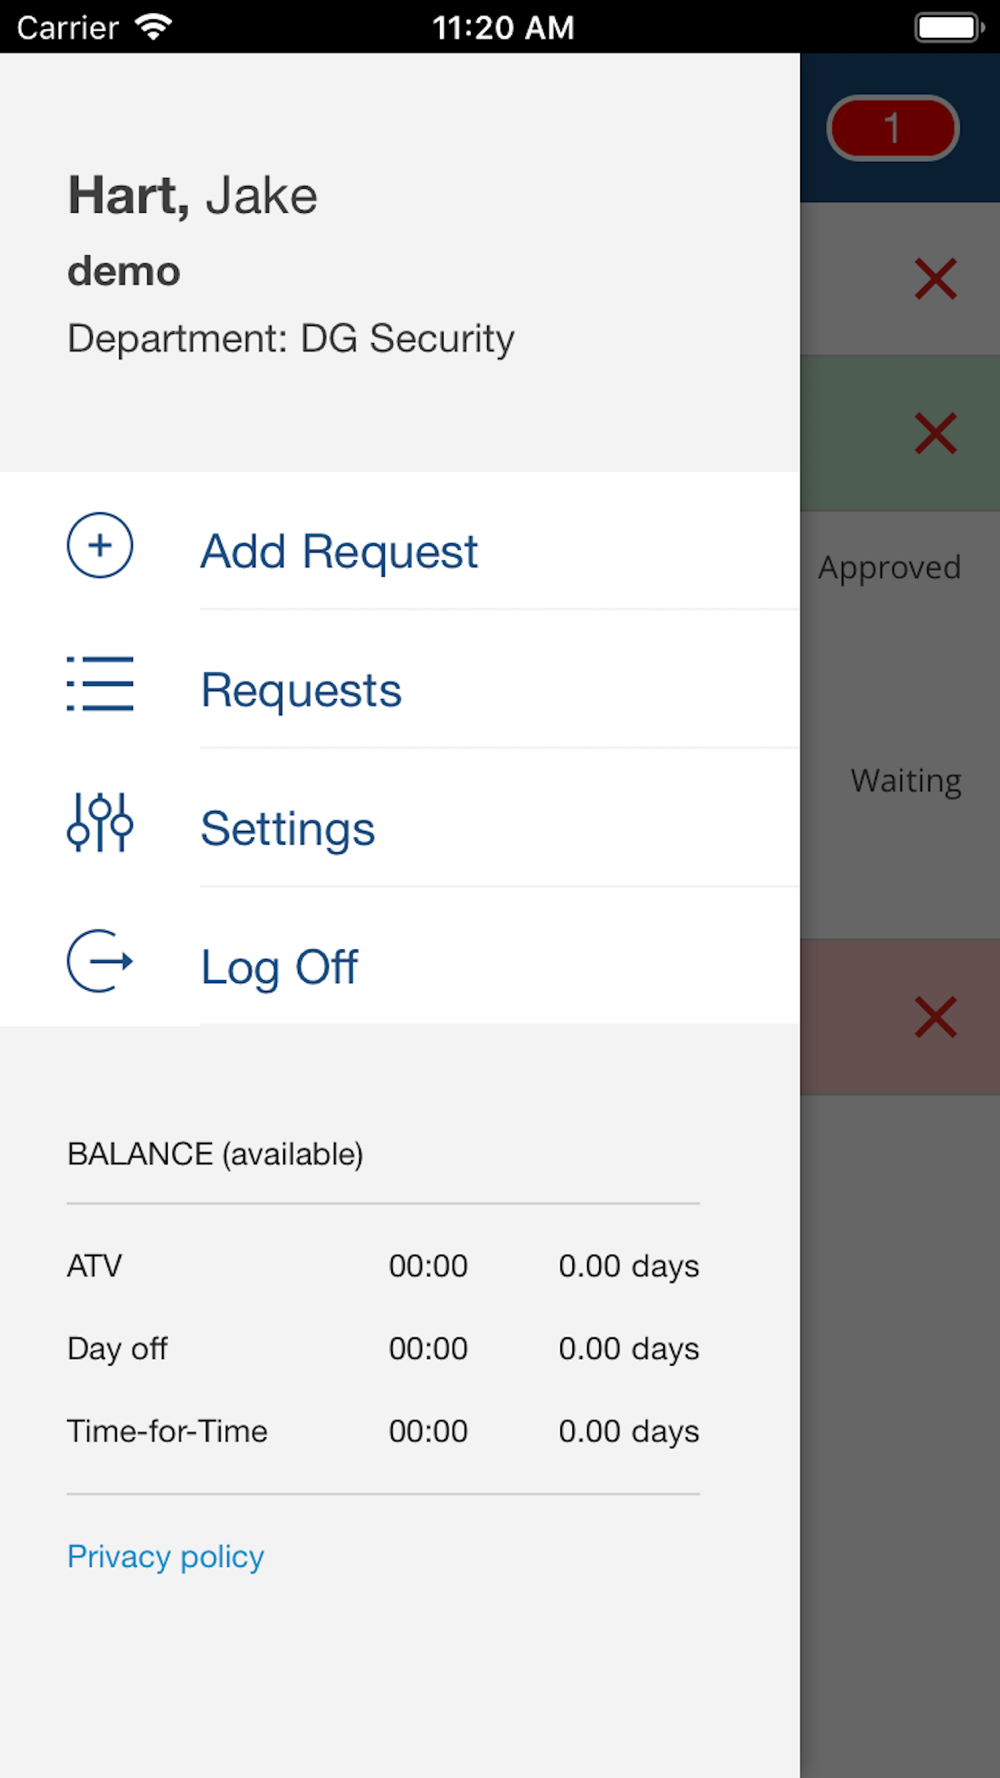Tap the sliders icon beside Settings
This screenshot has height=1778, width=1000.
[x=100, y=822]
